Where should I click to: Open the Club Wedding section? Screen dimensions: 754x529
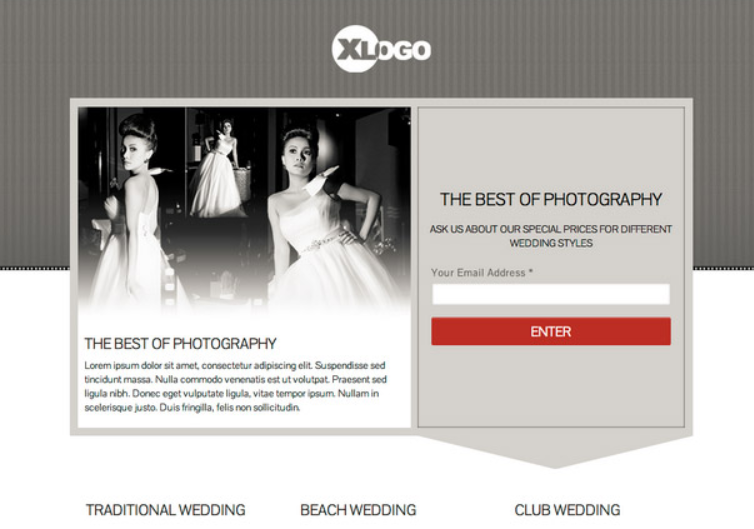tap(567, 510)
